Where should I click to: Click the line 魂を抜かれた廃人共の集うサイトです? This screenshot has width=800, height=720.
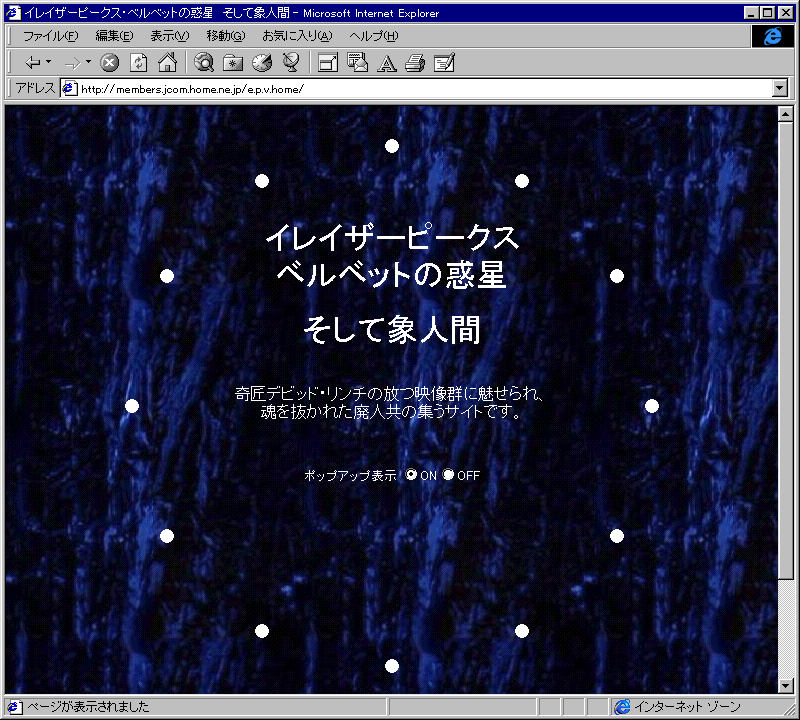coord(388,411)
